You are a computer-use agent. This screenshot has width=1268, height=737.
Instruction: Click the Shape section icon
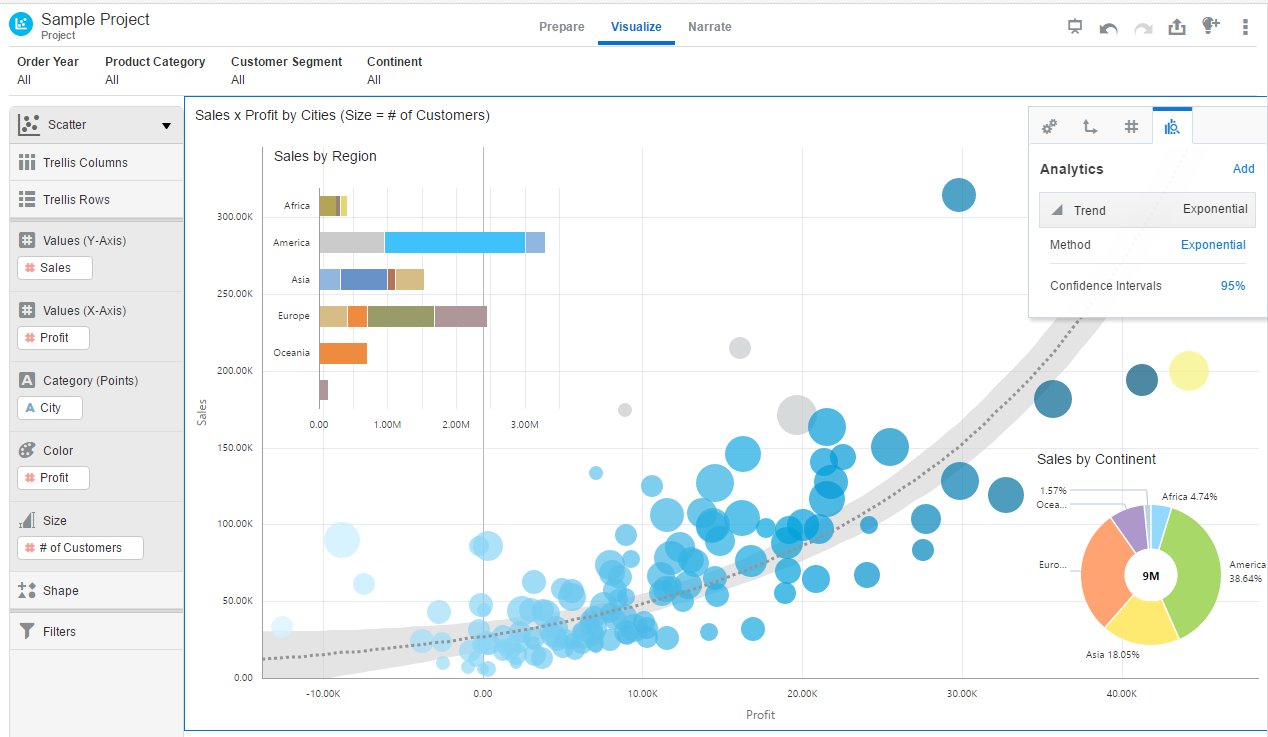[x=27, y=590]
